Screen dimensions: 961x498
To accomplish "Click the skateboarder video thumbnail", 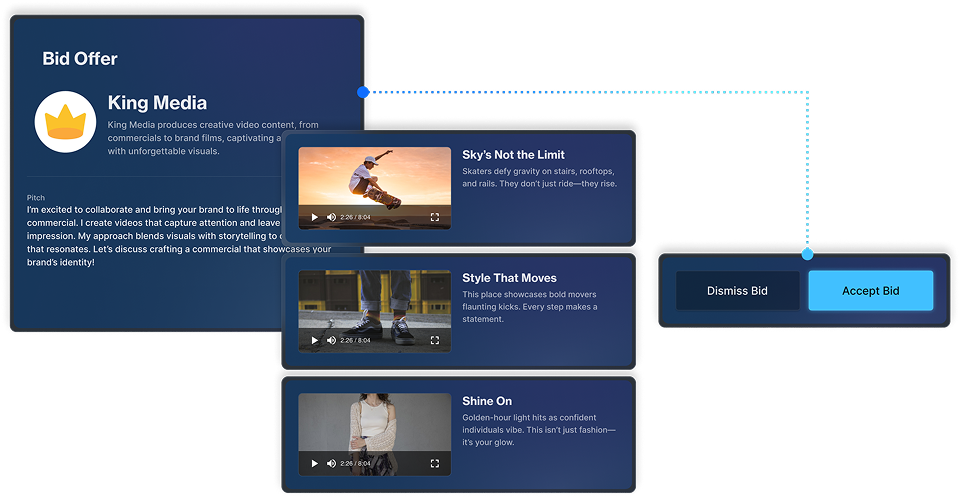I will pos(374,180).
